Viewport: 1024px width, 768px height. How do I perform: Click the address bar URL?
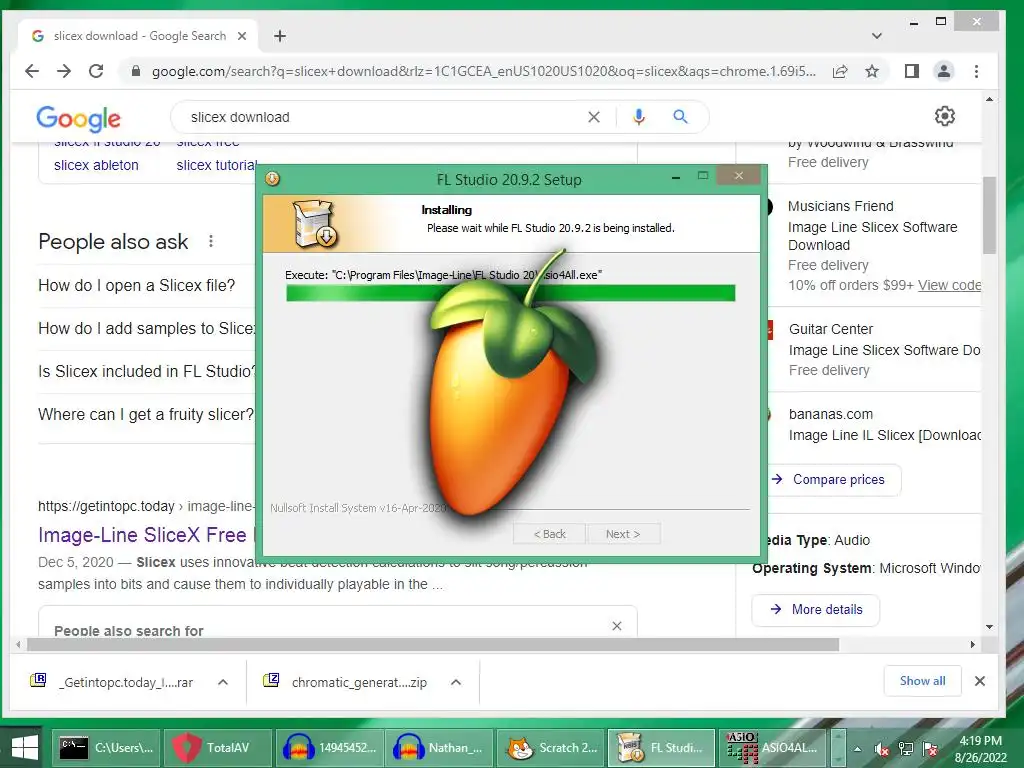483,71
